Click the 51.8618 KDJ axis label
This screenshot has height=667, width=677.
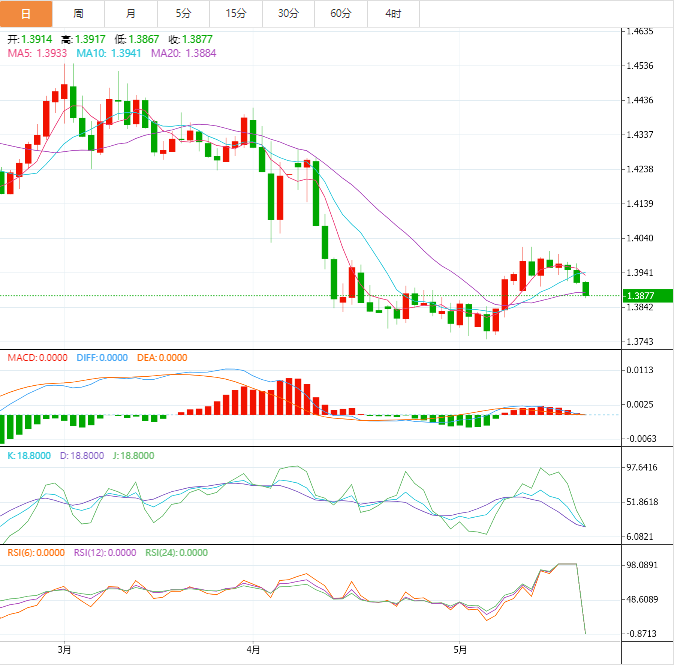point(642,502)
